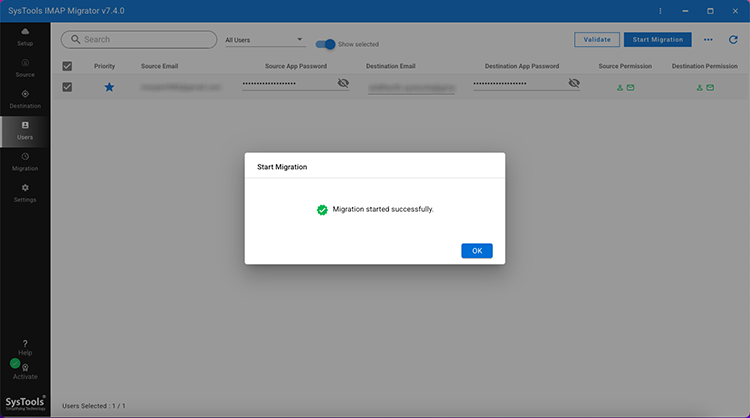
Task: Click the refresh icon in the toolbar
Action: click(733, 40)
